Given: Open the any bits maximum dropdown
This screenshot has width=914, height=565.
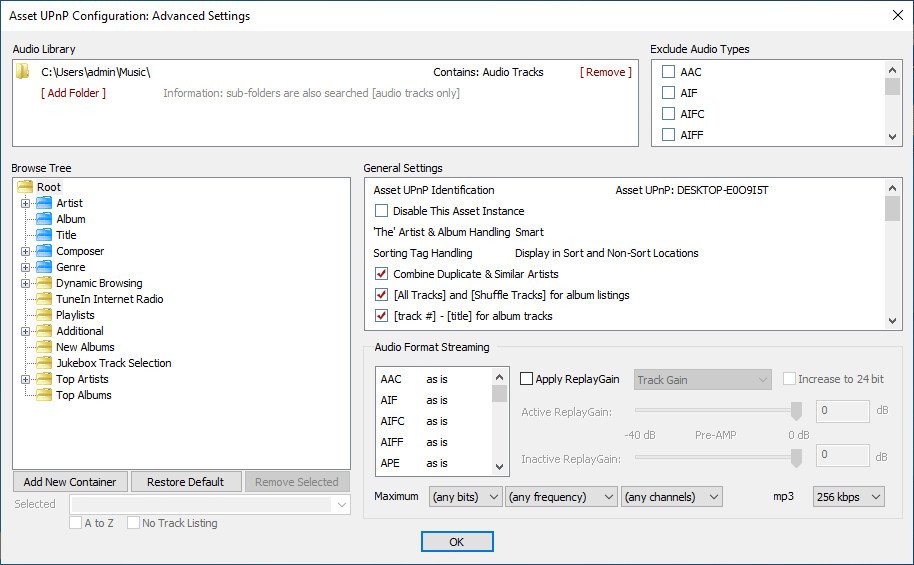Looking at the screenshot, I should coord(465,497).
